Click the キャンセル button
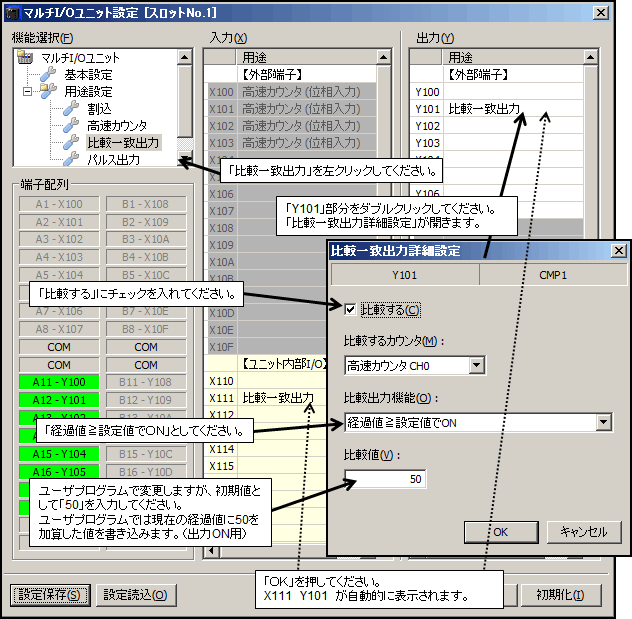Screen dimensions: 632x619 583,532
